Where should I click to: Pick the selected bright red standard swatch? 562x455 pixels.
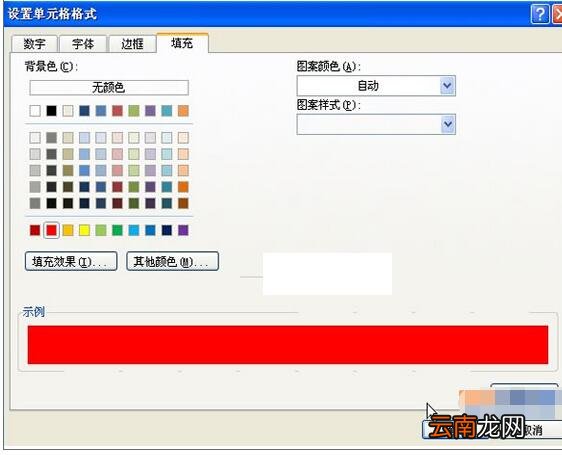point(51,230)
